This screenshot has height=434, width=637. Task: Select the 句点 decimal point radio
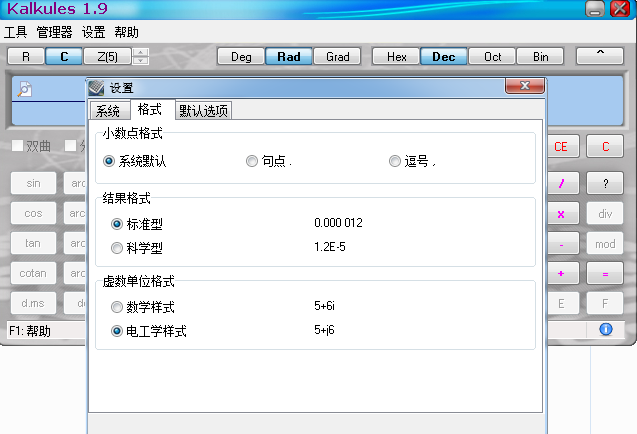tap(252, 161)
